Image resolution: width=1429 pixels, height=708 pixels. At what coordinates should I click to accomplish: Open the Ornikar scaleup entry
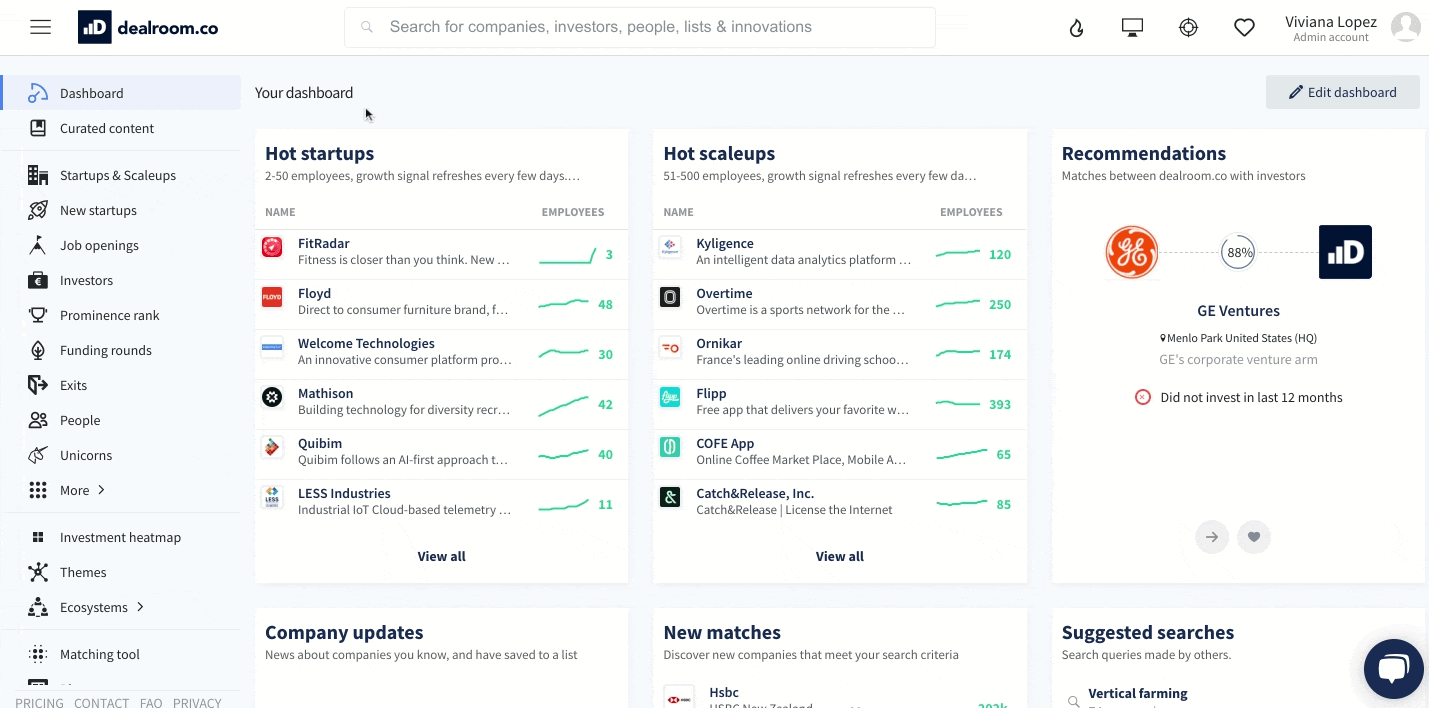(840, 354)
